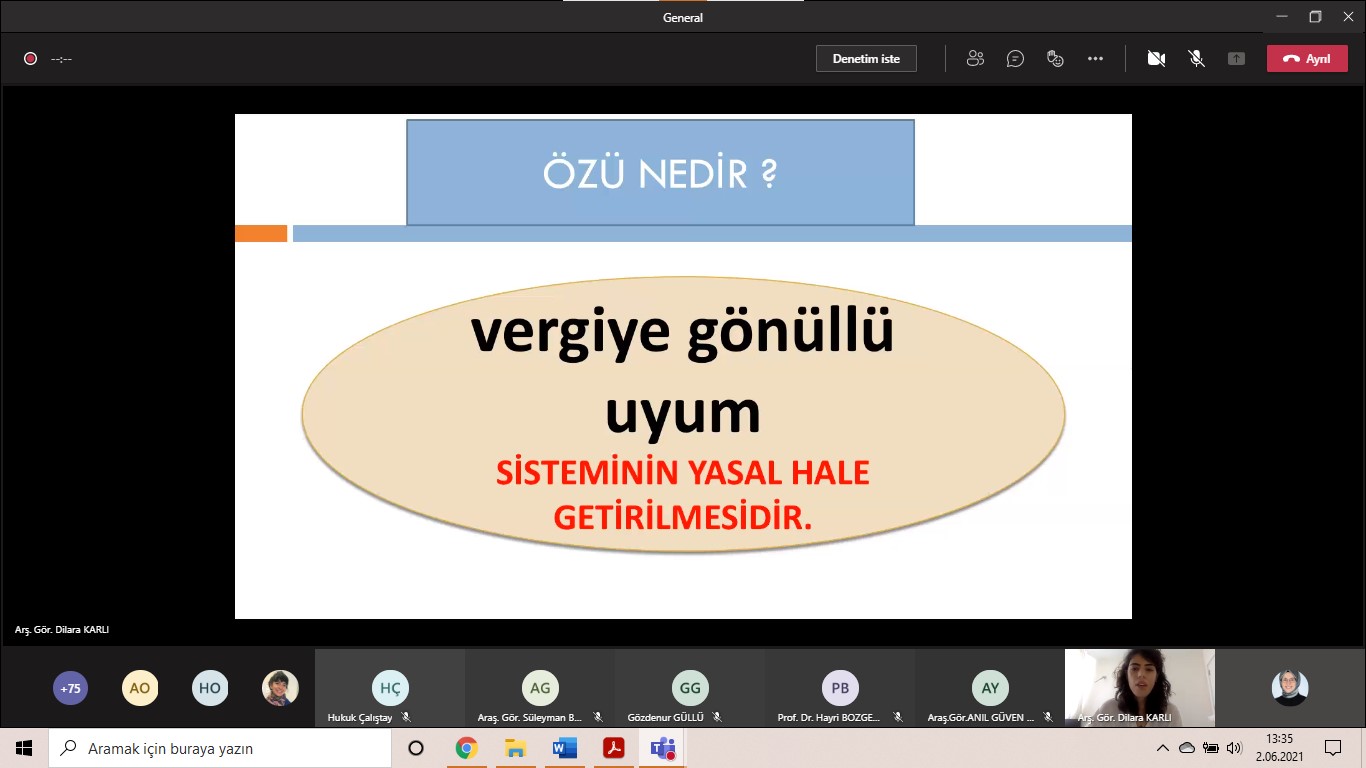Click Dilara KARLI's video thumbnail
Image resolution: width=1366 pixels, height=768 pixels.
pyautogui.click(x=1139, y=686)
